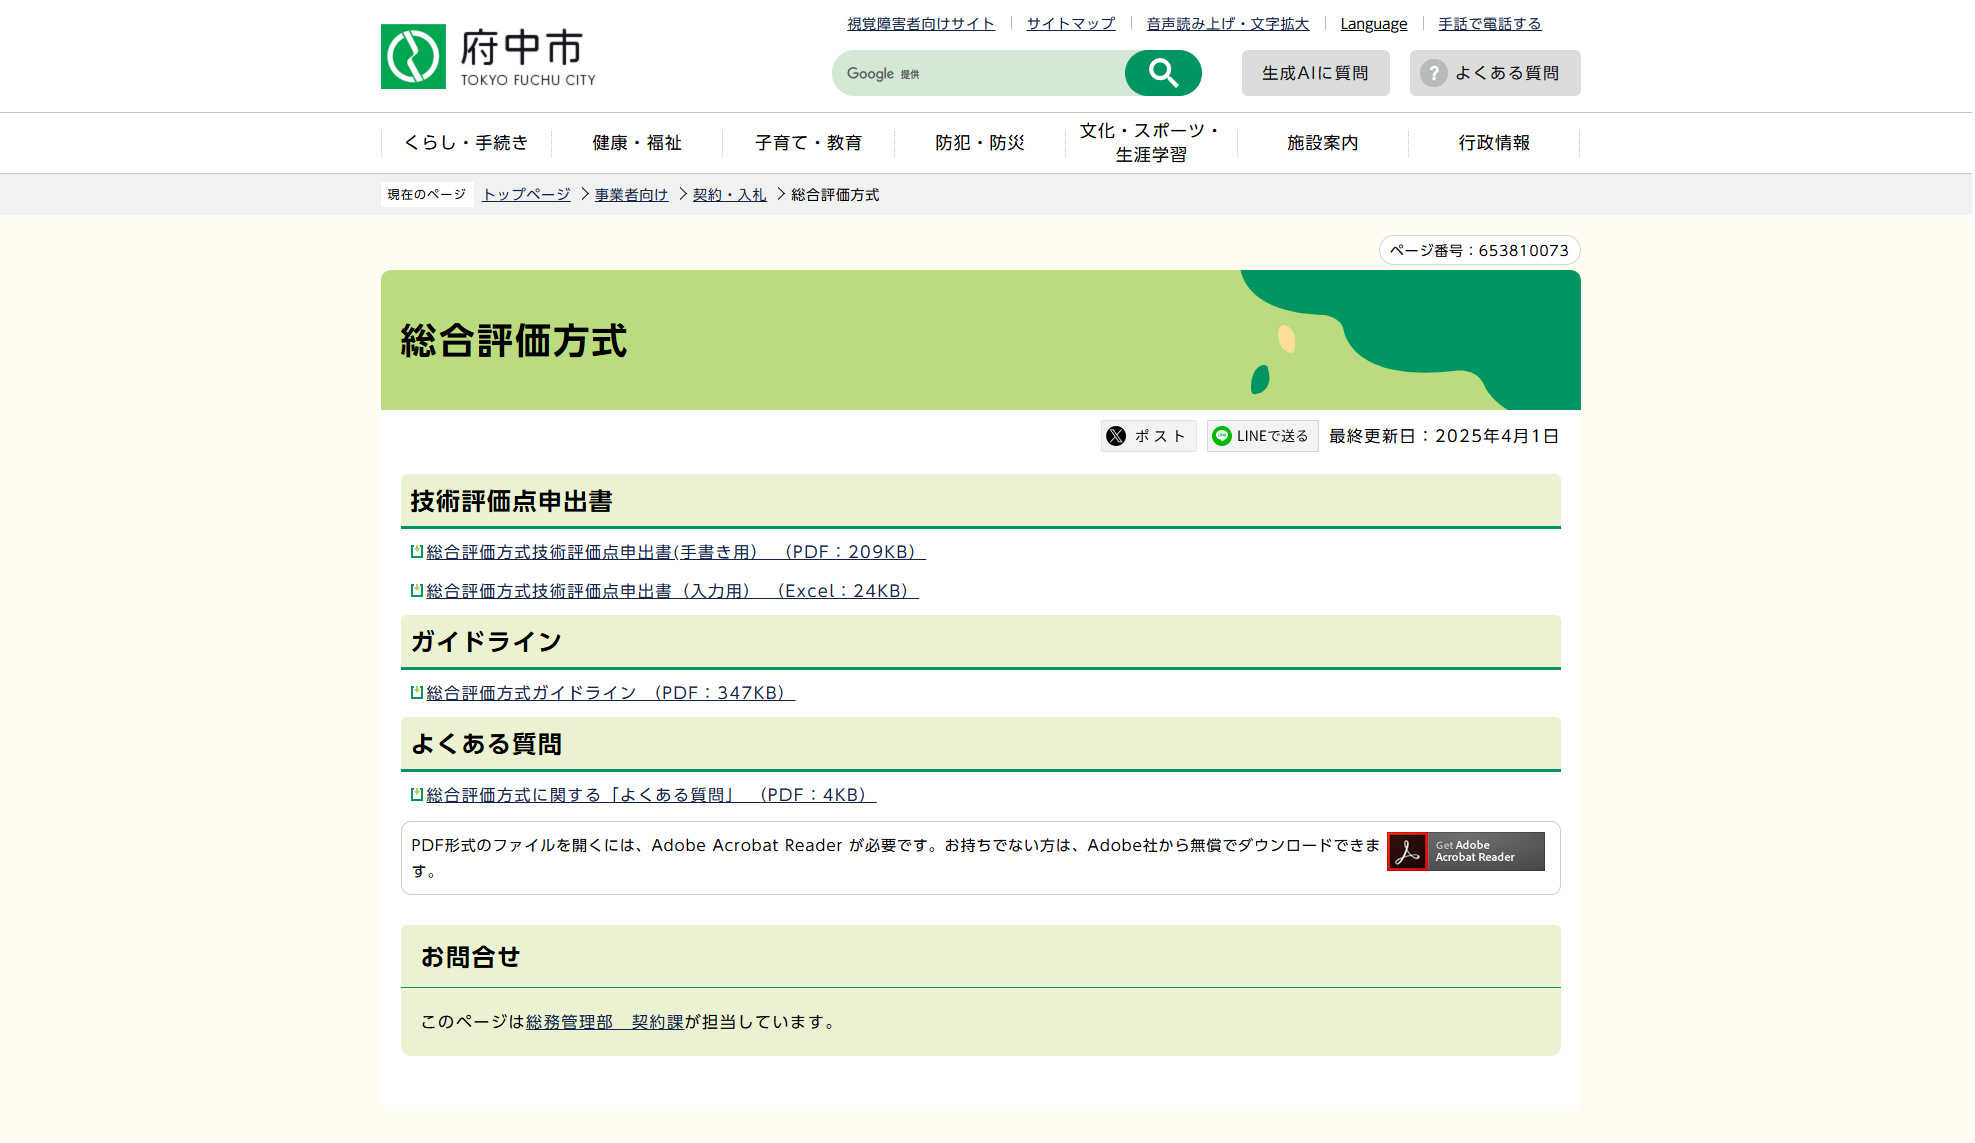Click the 現在のページ breadcrumb label
The width and height of the screenshot is (1975, 1143).
point(427,195)
